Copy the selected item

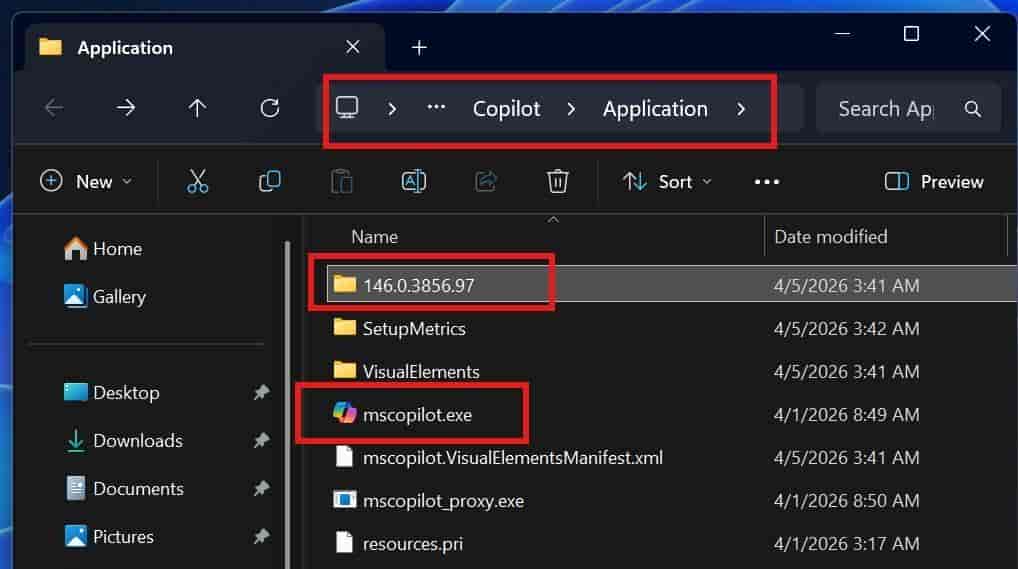coord(269,181)
